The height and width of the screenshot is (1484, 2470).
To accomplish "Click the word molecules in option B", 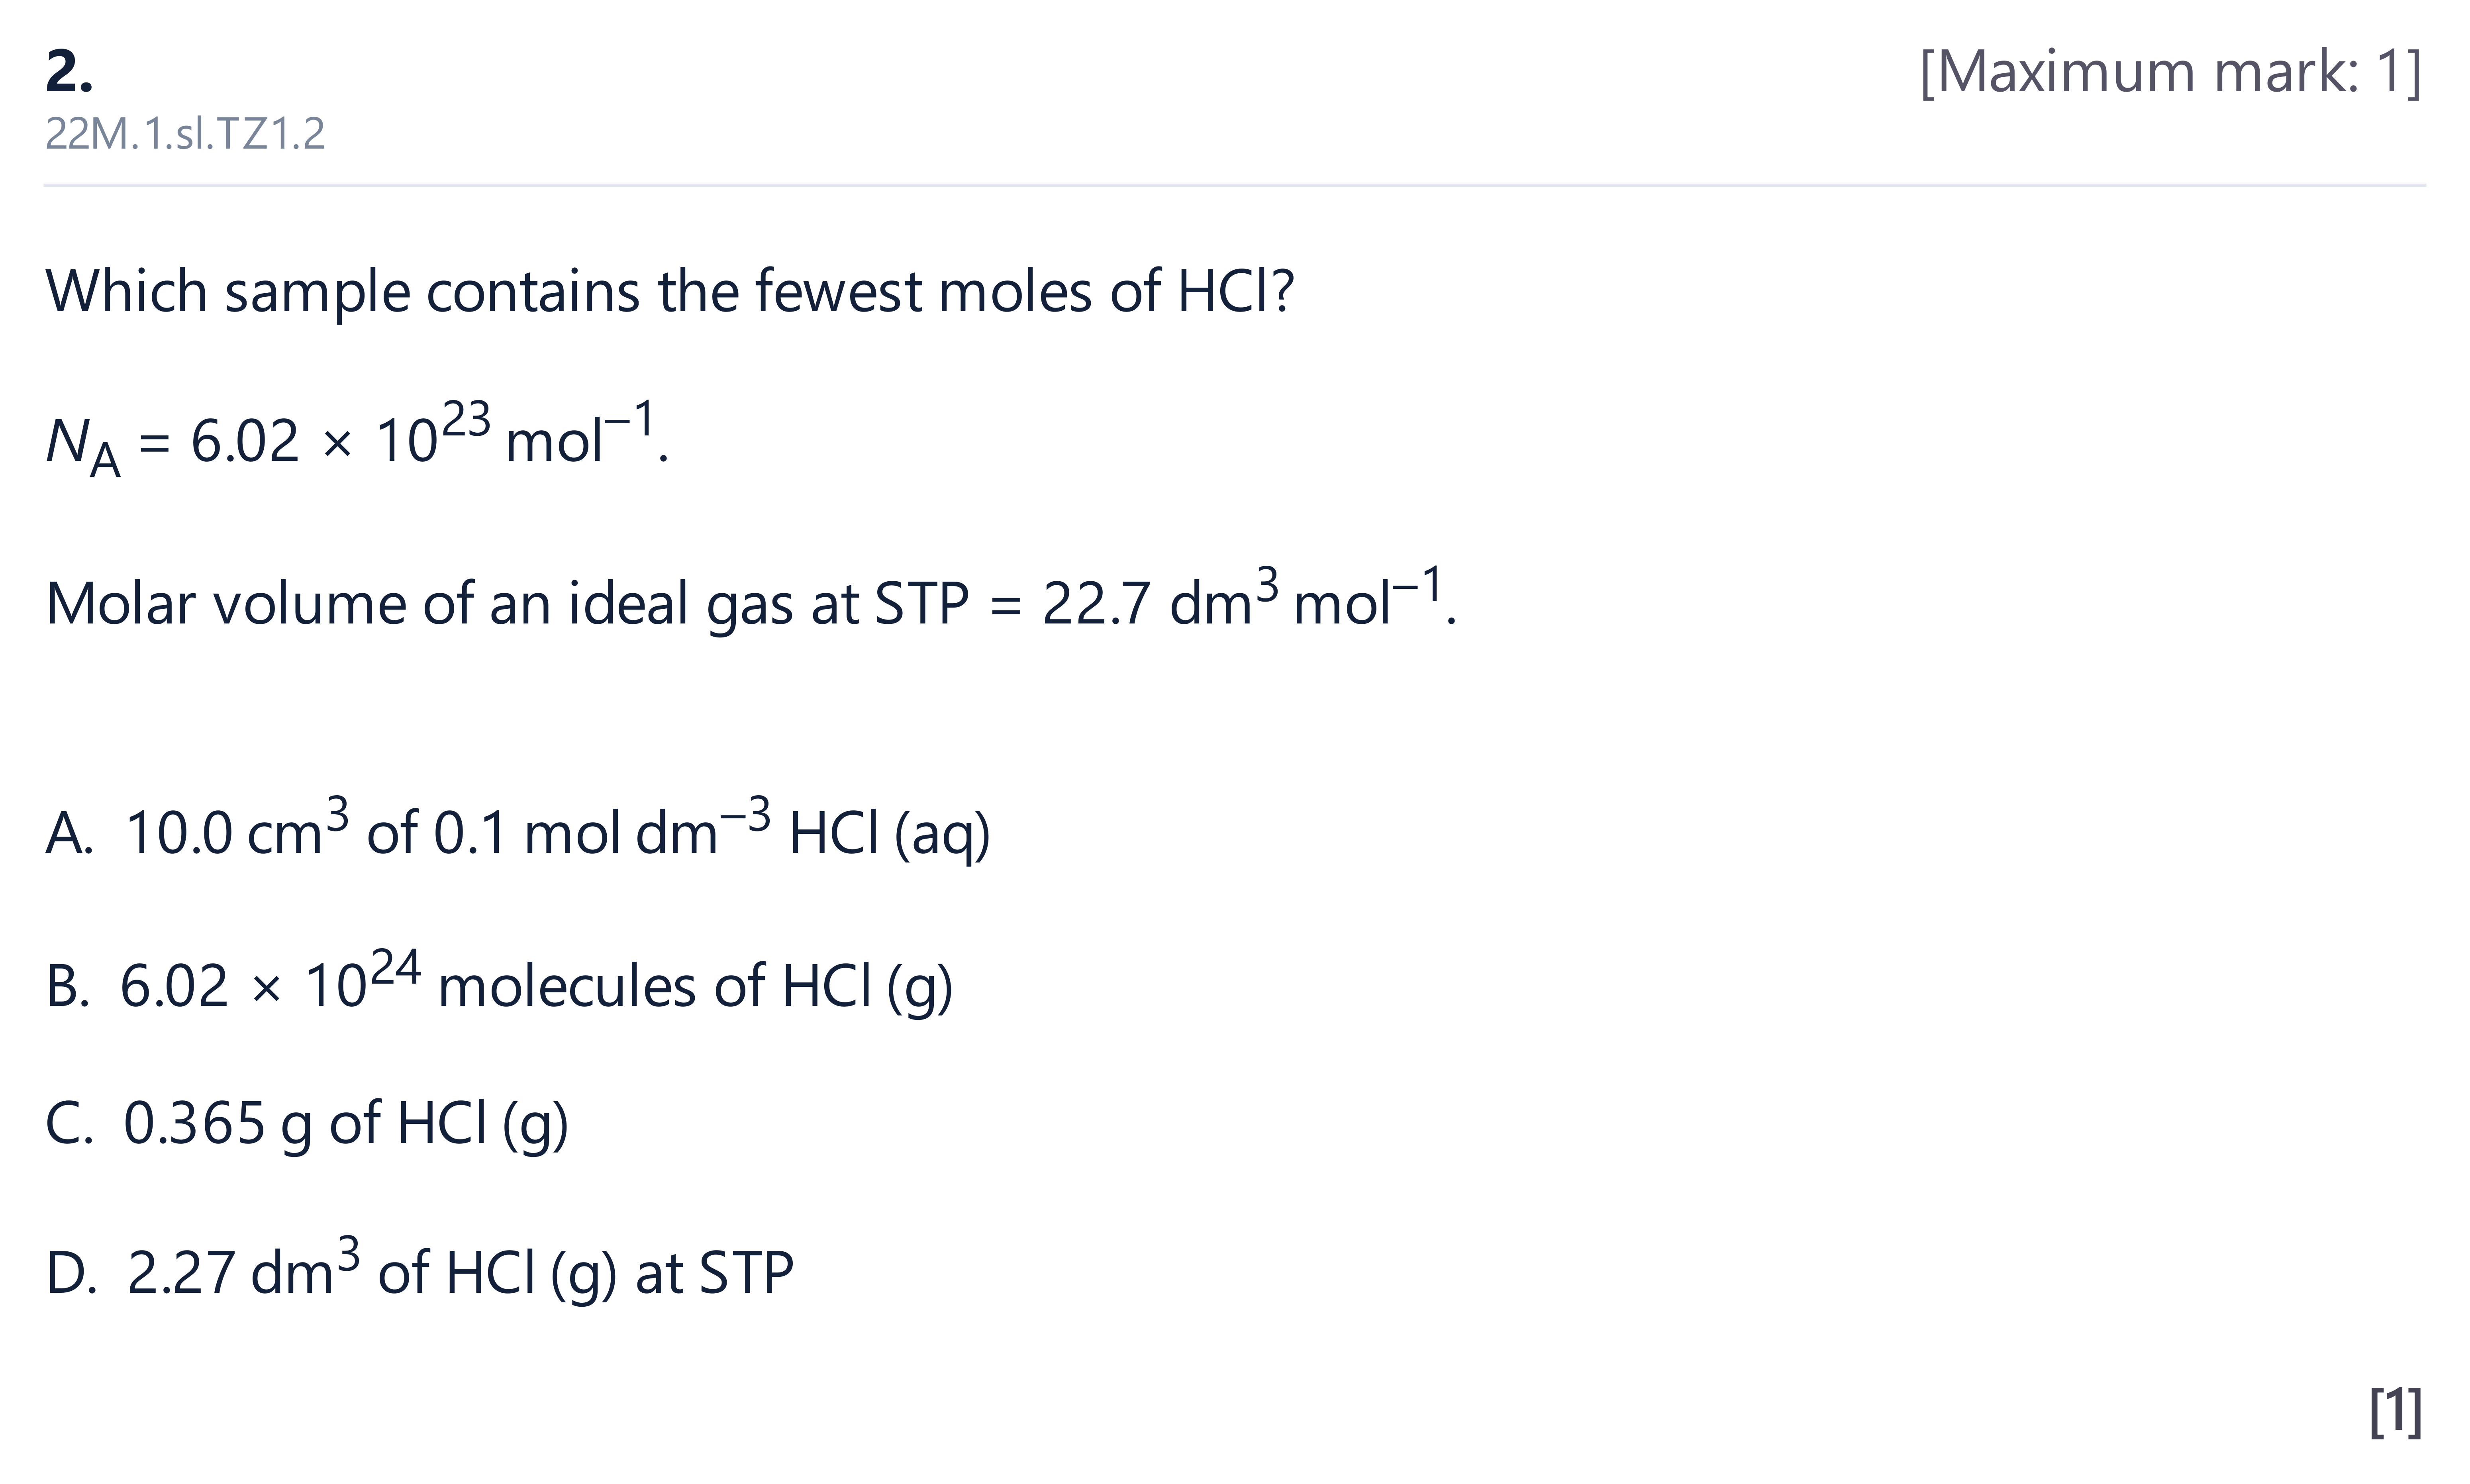I will pyautogui.click(x=567, y=986).
